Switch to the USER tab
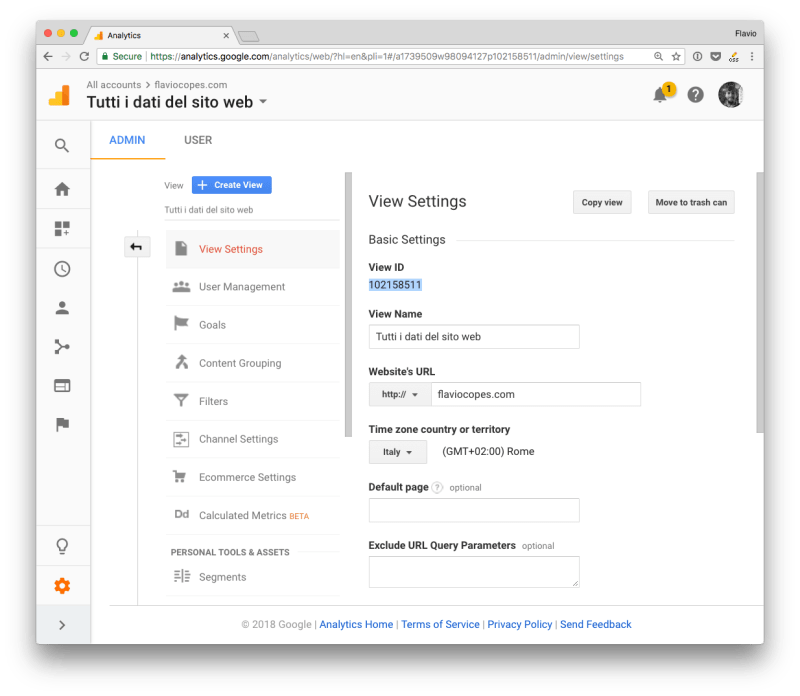Viewport: 800px width, 696px height. click(x=197, y=140)
